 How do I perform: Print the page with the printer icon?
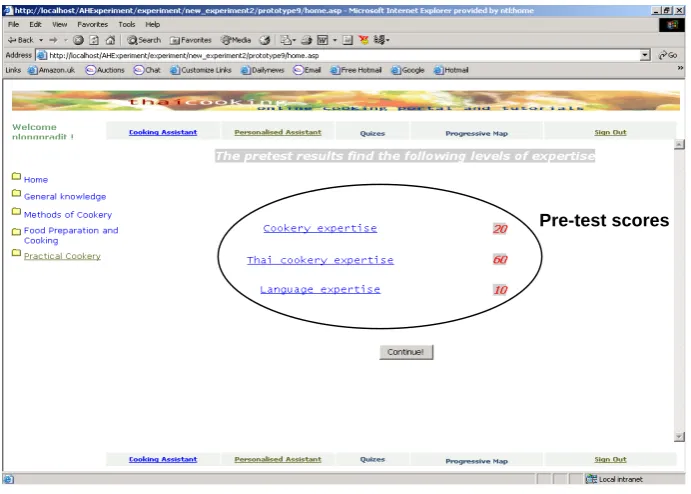click(x=306, y=40)
